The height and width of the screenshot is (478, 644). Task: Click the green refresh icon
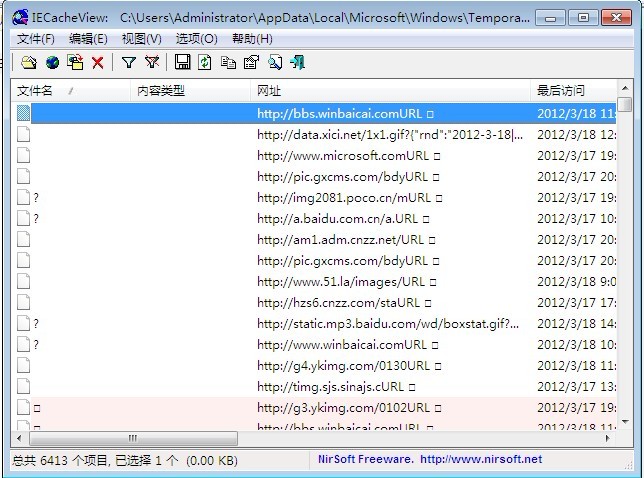(205, 62)
